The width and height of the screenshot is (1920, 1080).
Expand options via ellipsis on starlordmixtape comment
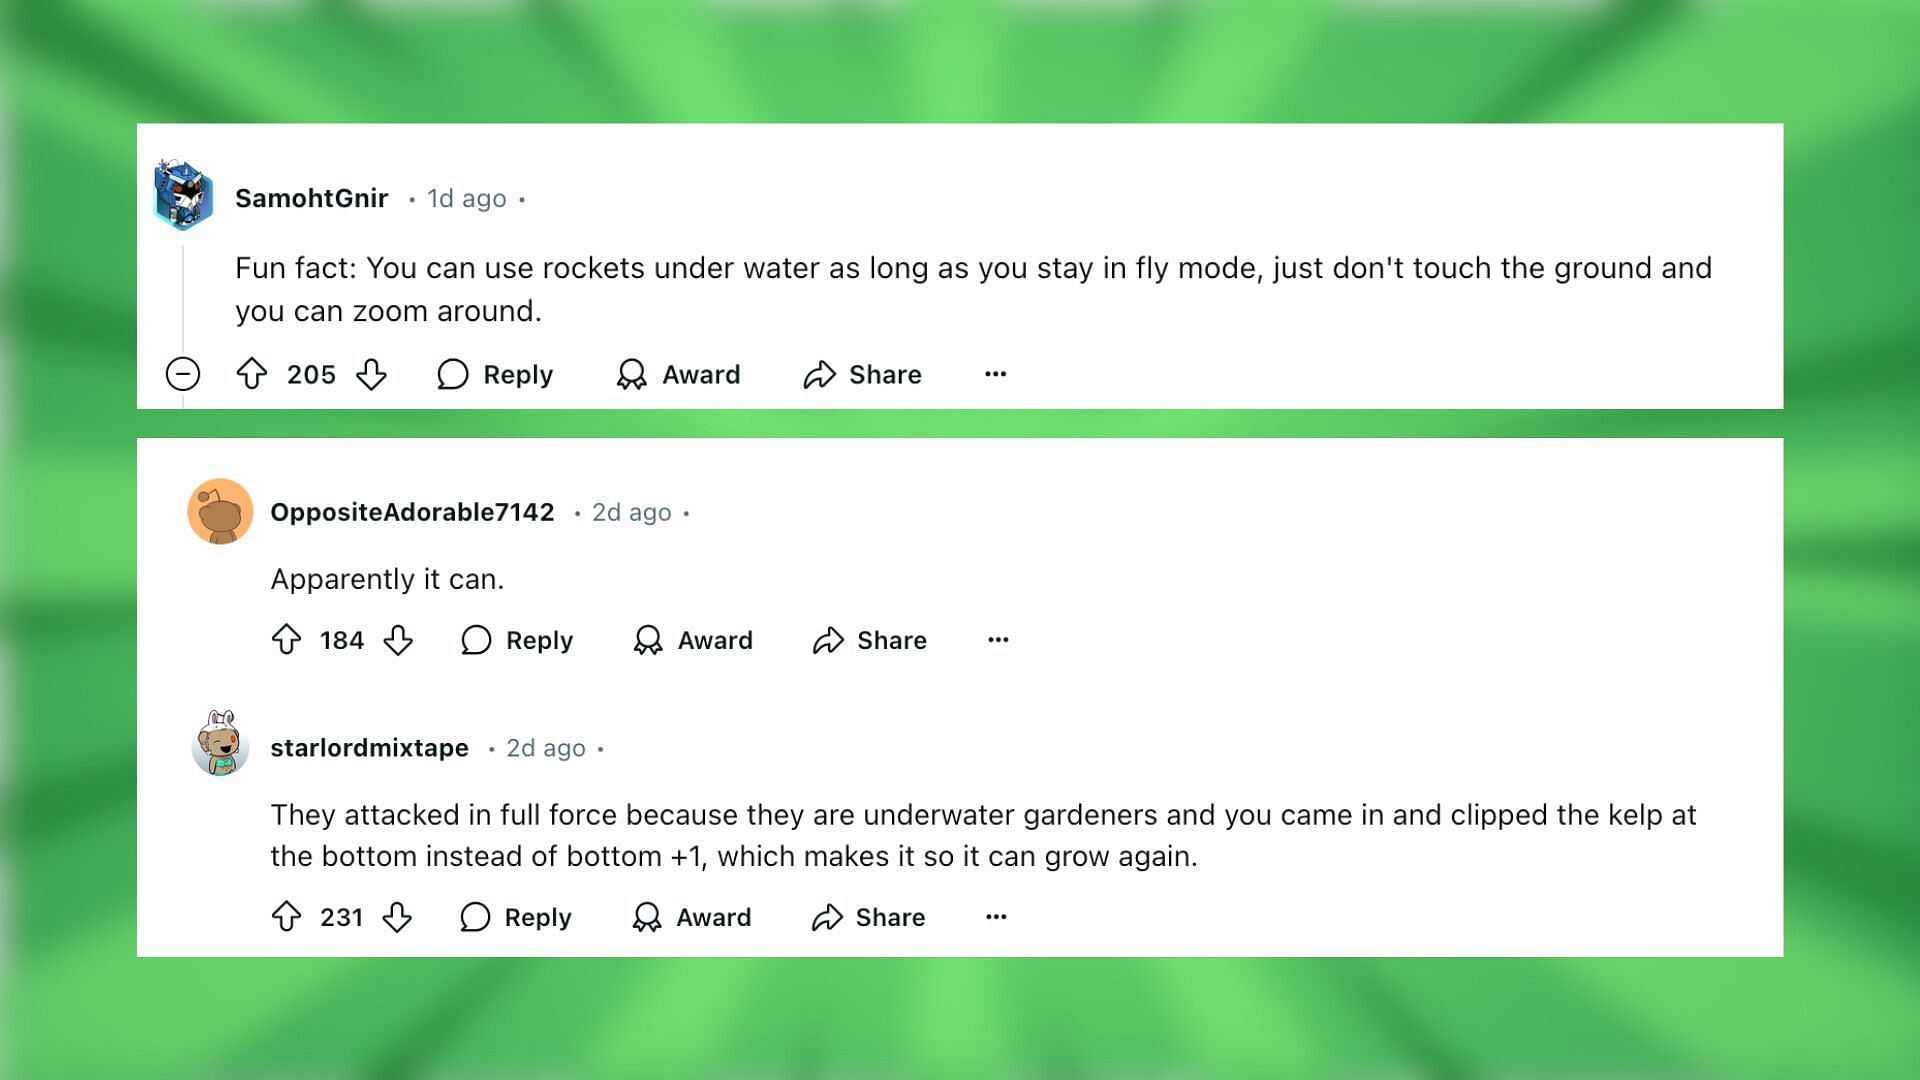[997, 915]
